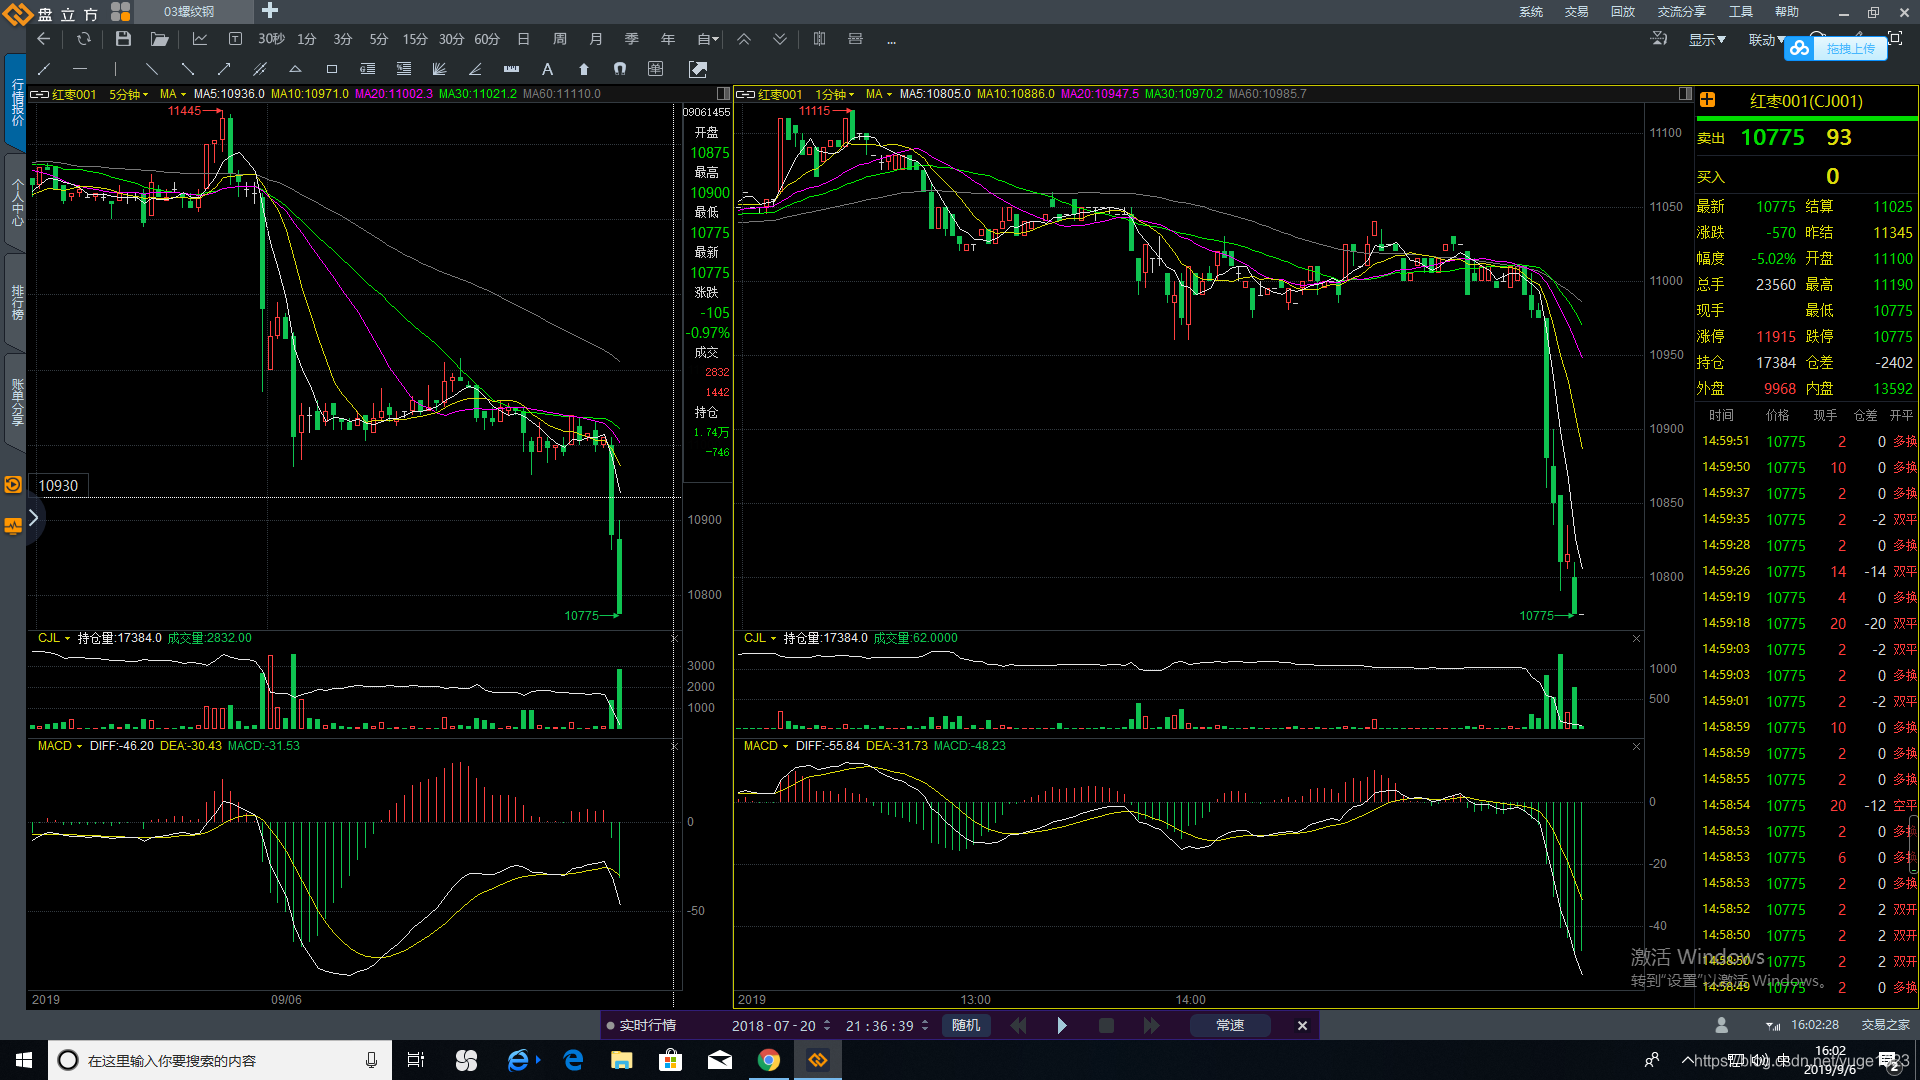Add a new tab with the plus icon
Screen dimensions: 1920x1080
click(x=270, y=10)
